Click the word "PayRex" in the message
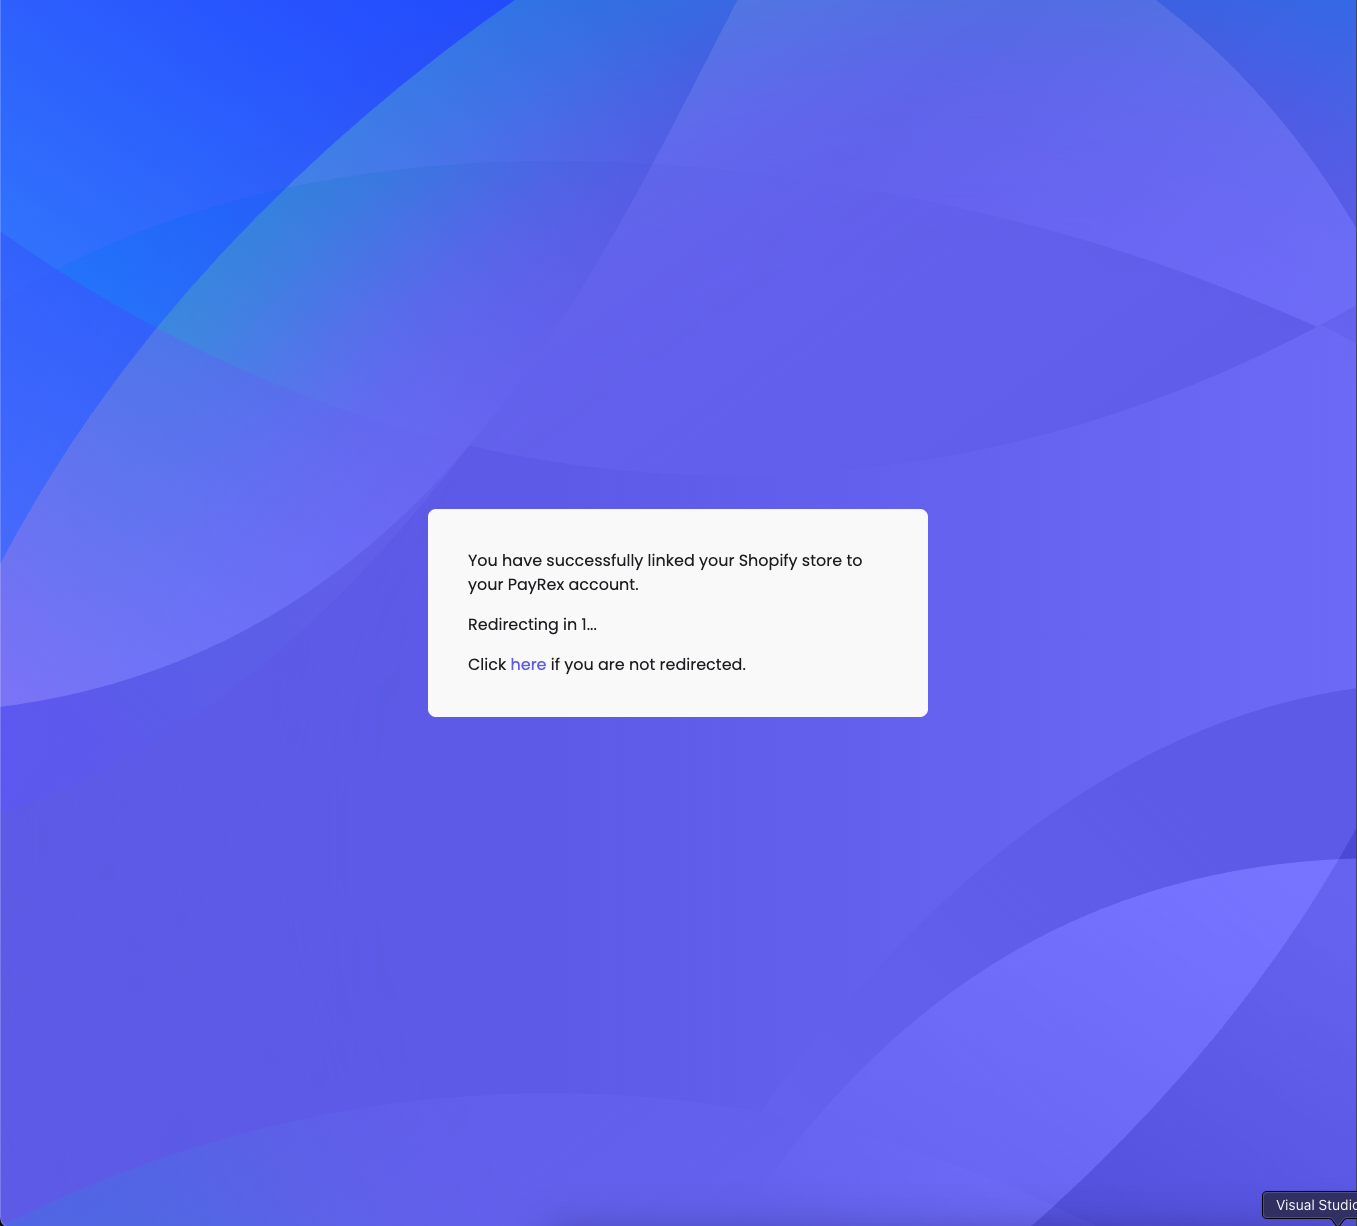This screenshot has width=1357, height=1226. 536,584
